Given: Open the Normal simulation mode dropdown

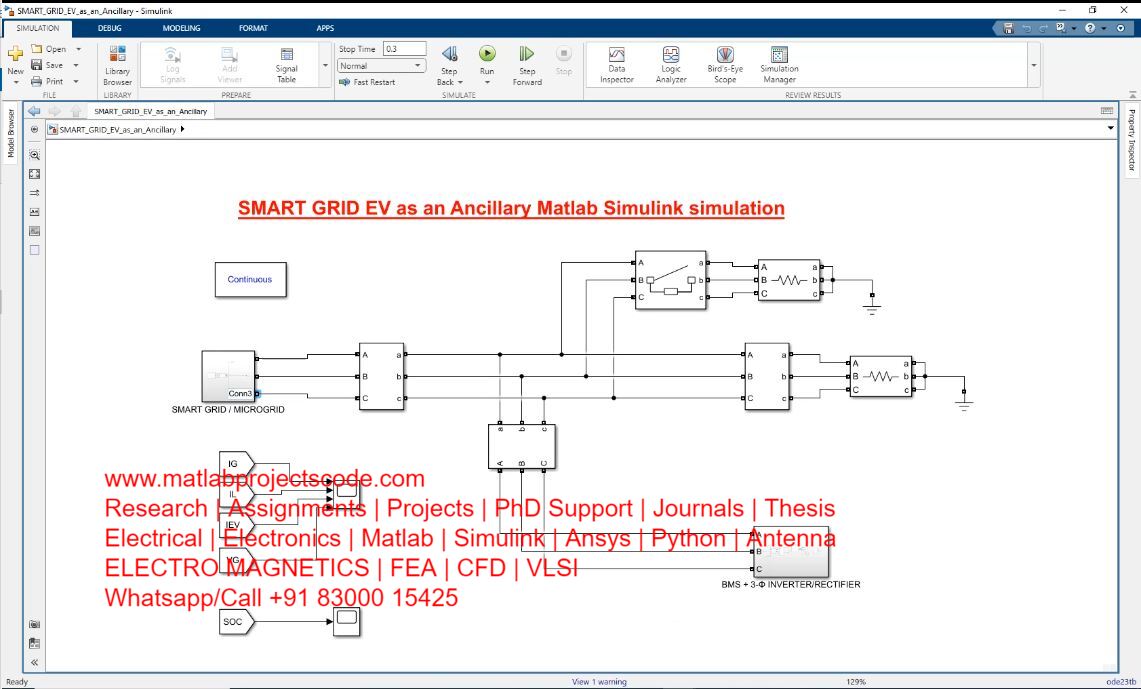Looking at the screenshot, I should pos(382,66).
